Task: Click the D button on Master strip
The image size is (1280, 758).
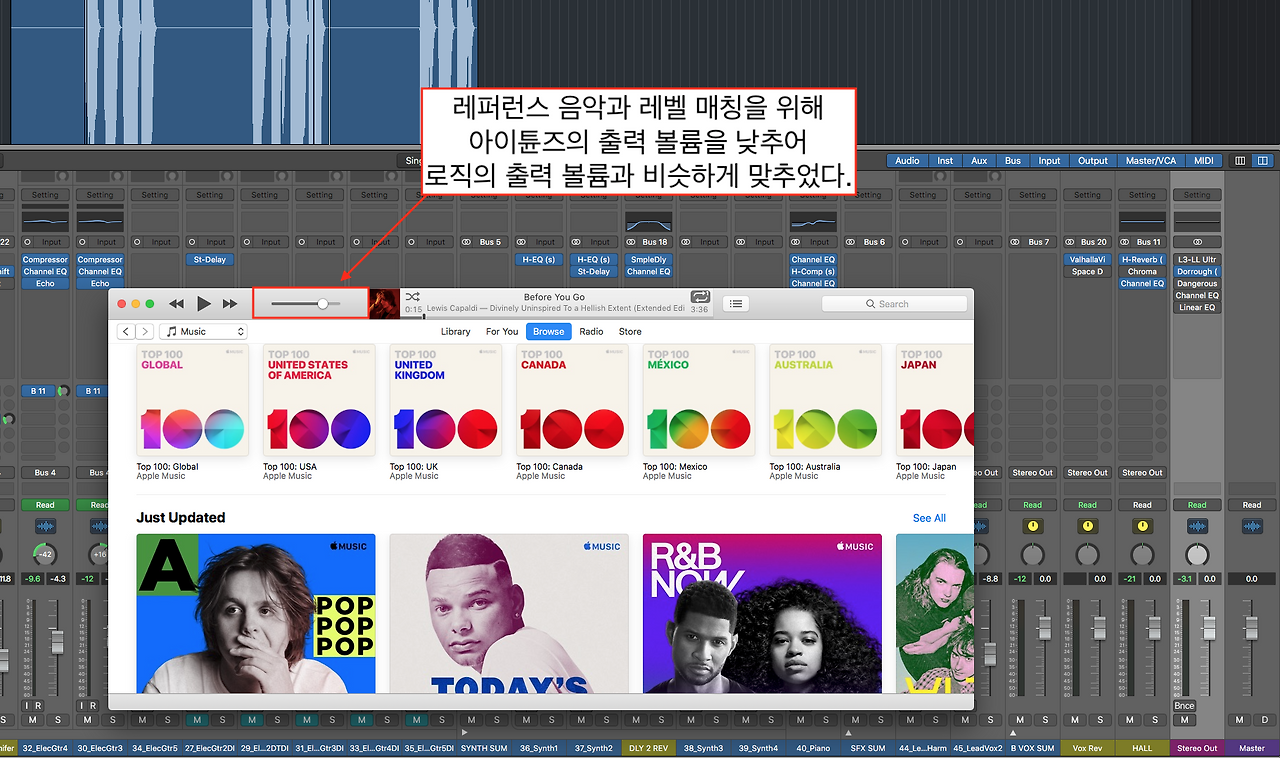Action: [1265, 720]
